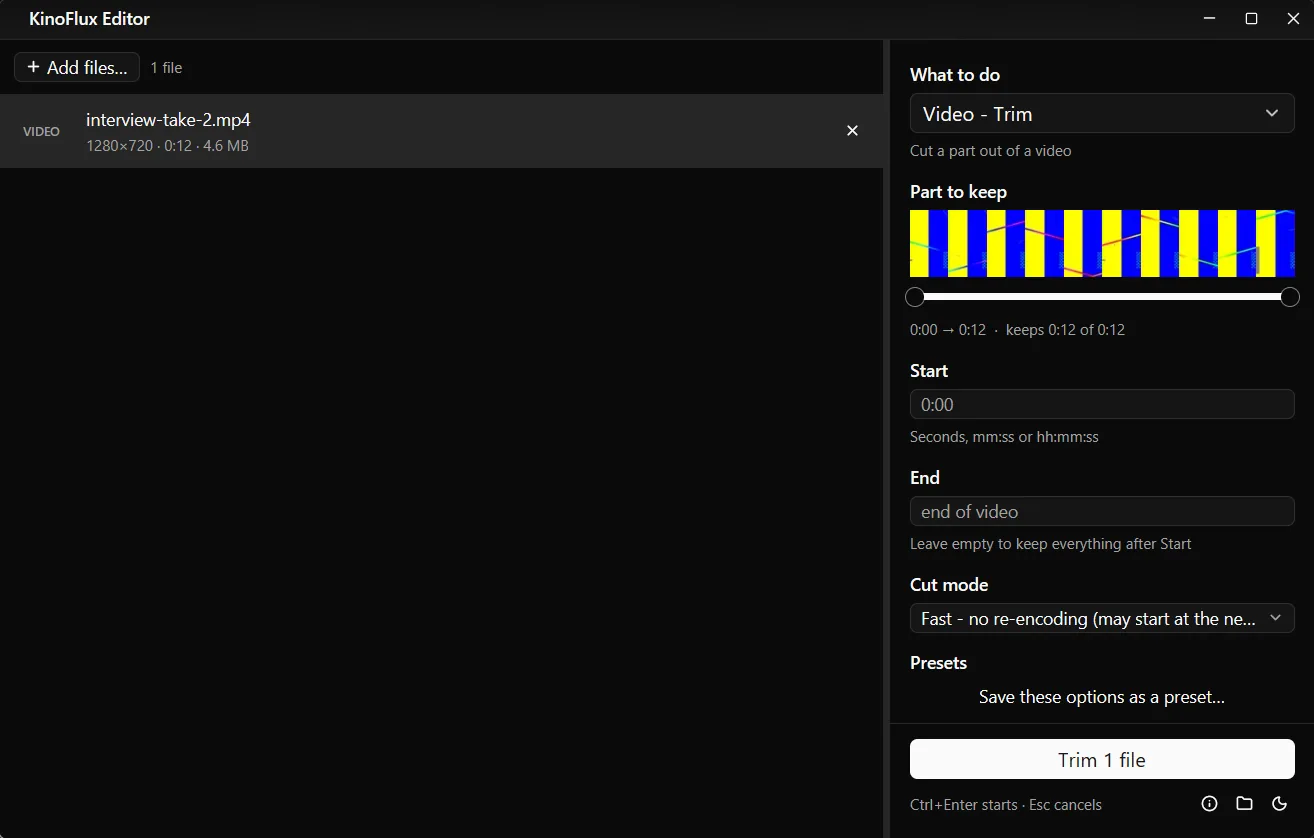Save these options as a preset
Viewport: 1314px width, 838px height.
[1102, 697]
